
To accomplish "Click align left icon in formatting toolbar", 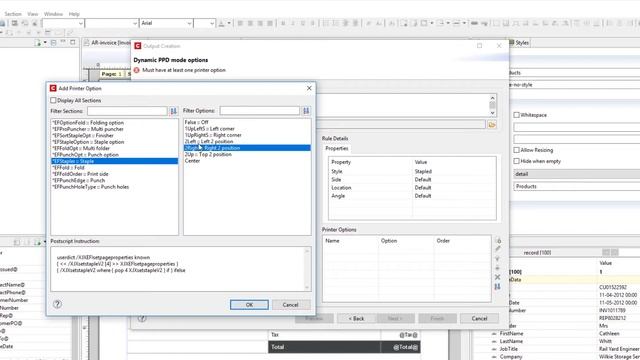I will tap(240, 23).
